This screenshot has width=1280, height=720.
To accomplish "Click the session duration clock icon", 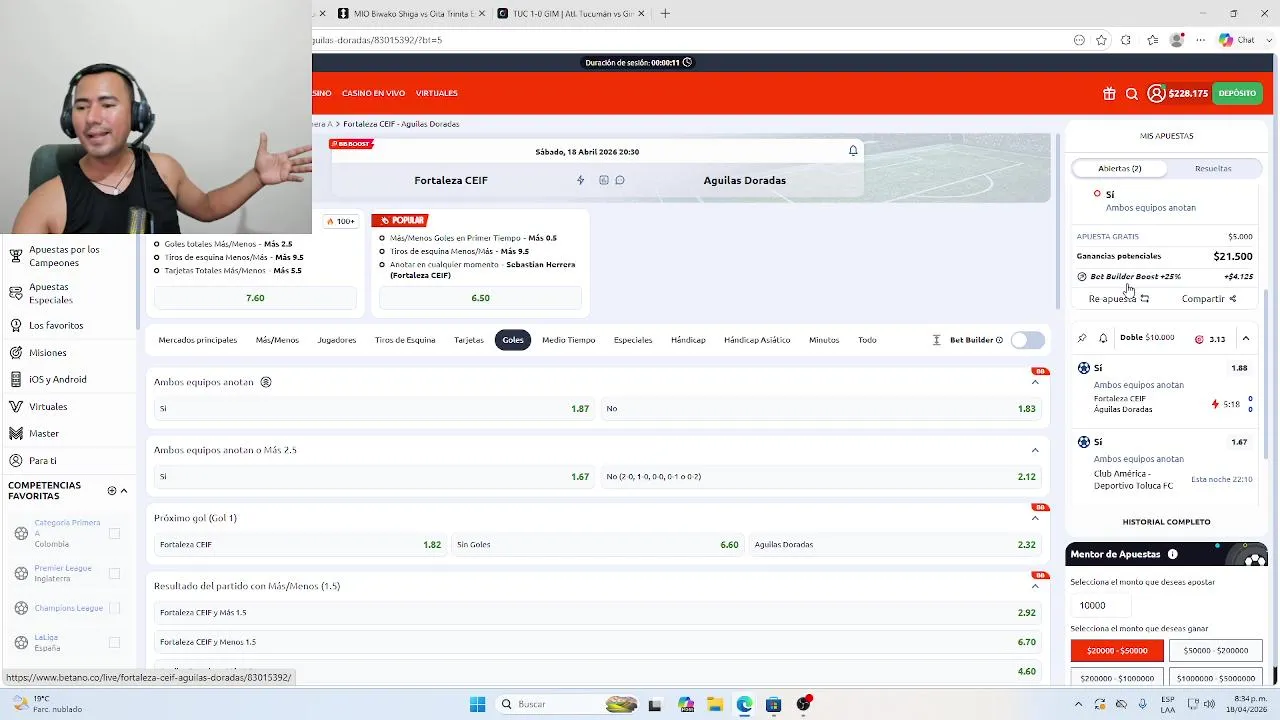I will coord(687,62).
